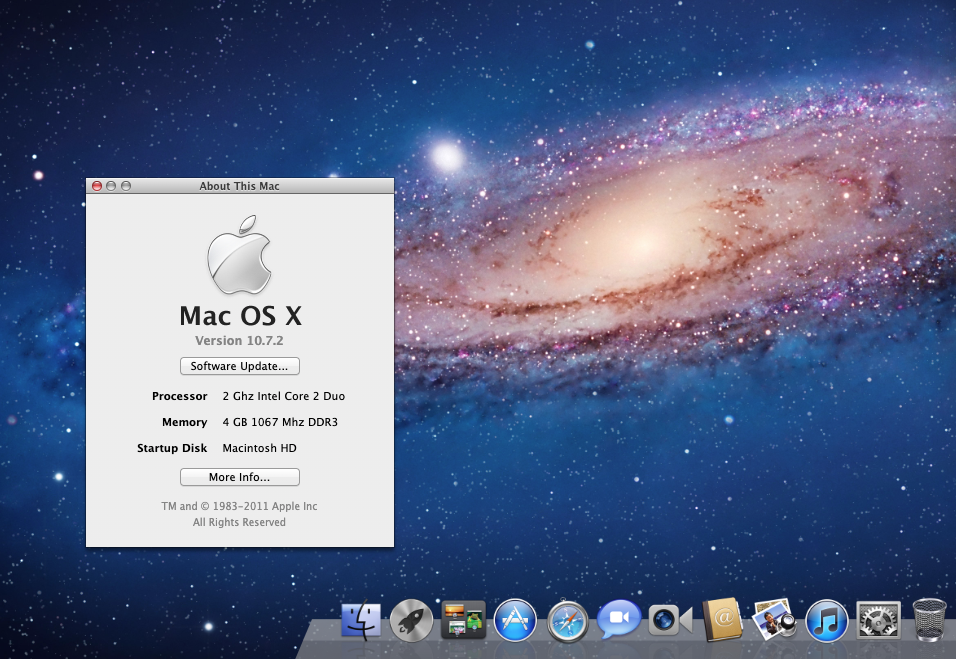
Task: Click '4 GB 1067 Mhz DDR3' value
Action: tap(280, 422)
